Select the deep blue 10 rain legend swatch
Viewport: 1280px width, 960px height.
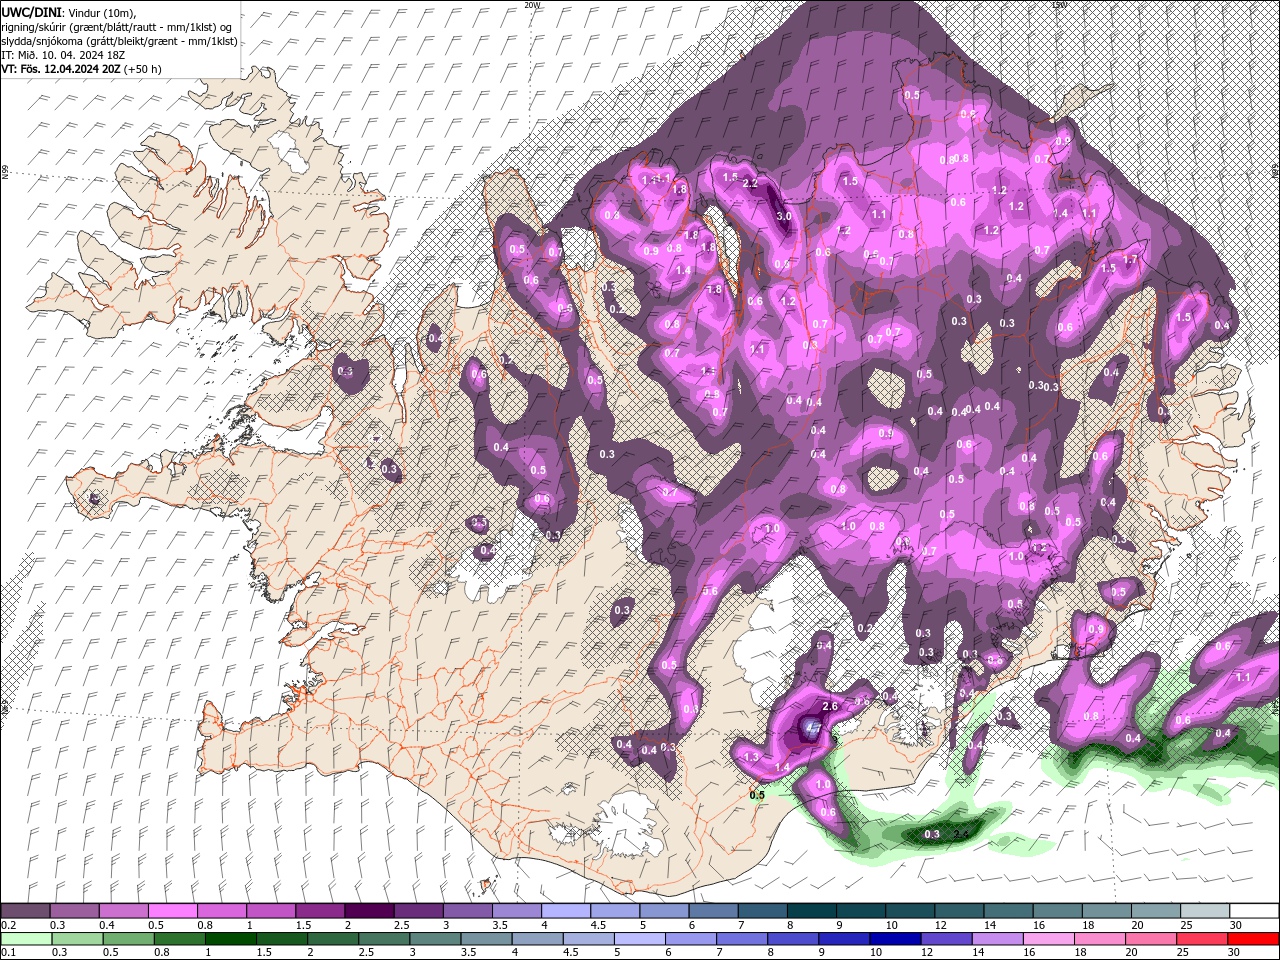coord(894,939)
